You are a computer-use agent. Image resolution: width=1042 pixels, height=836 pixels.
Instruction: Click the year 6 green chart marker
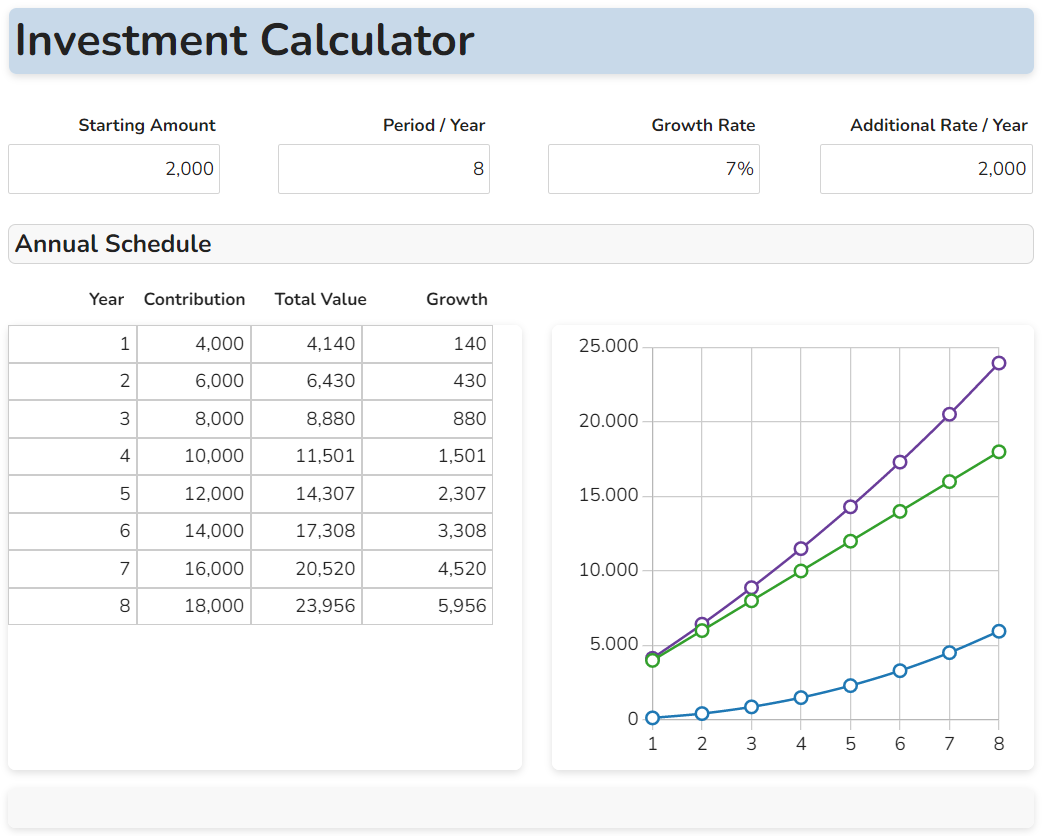(x=900, y=511)
